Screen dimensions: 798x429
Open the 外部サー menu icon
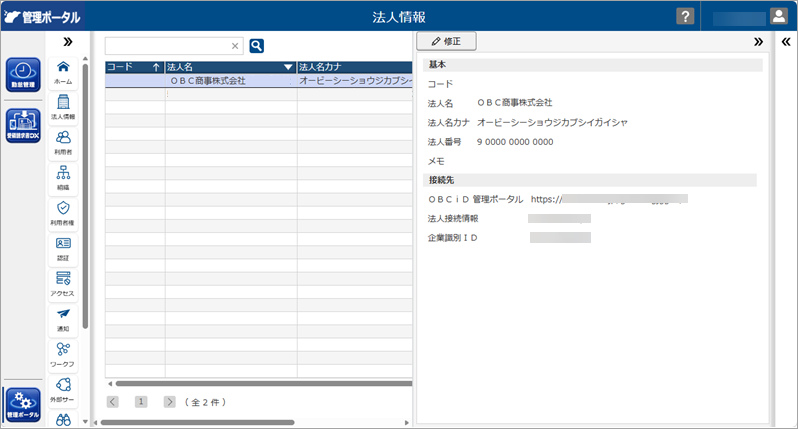[x=63, y=391]
